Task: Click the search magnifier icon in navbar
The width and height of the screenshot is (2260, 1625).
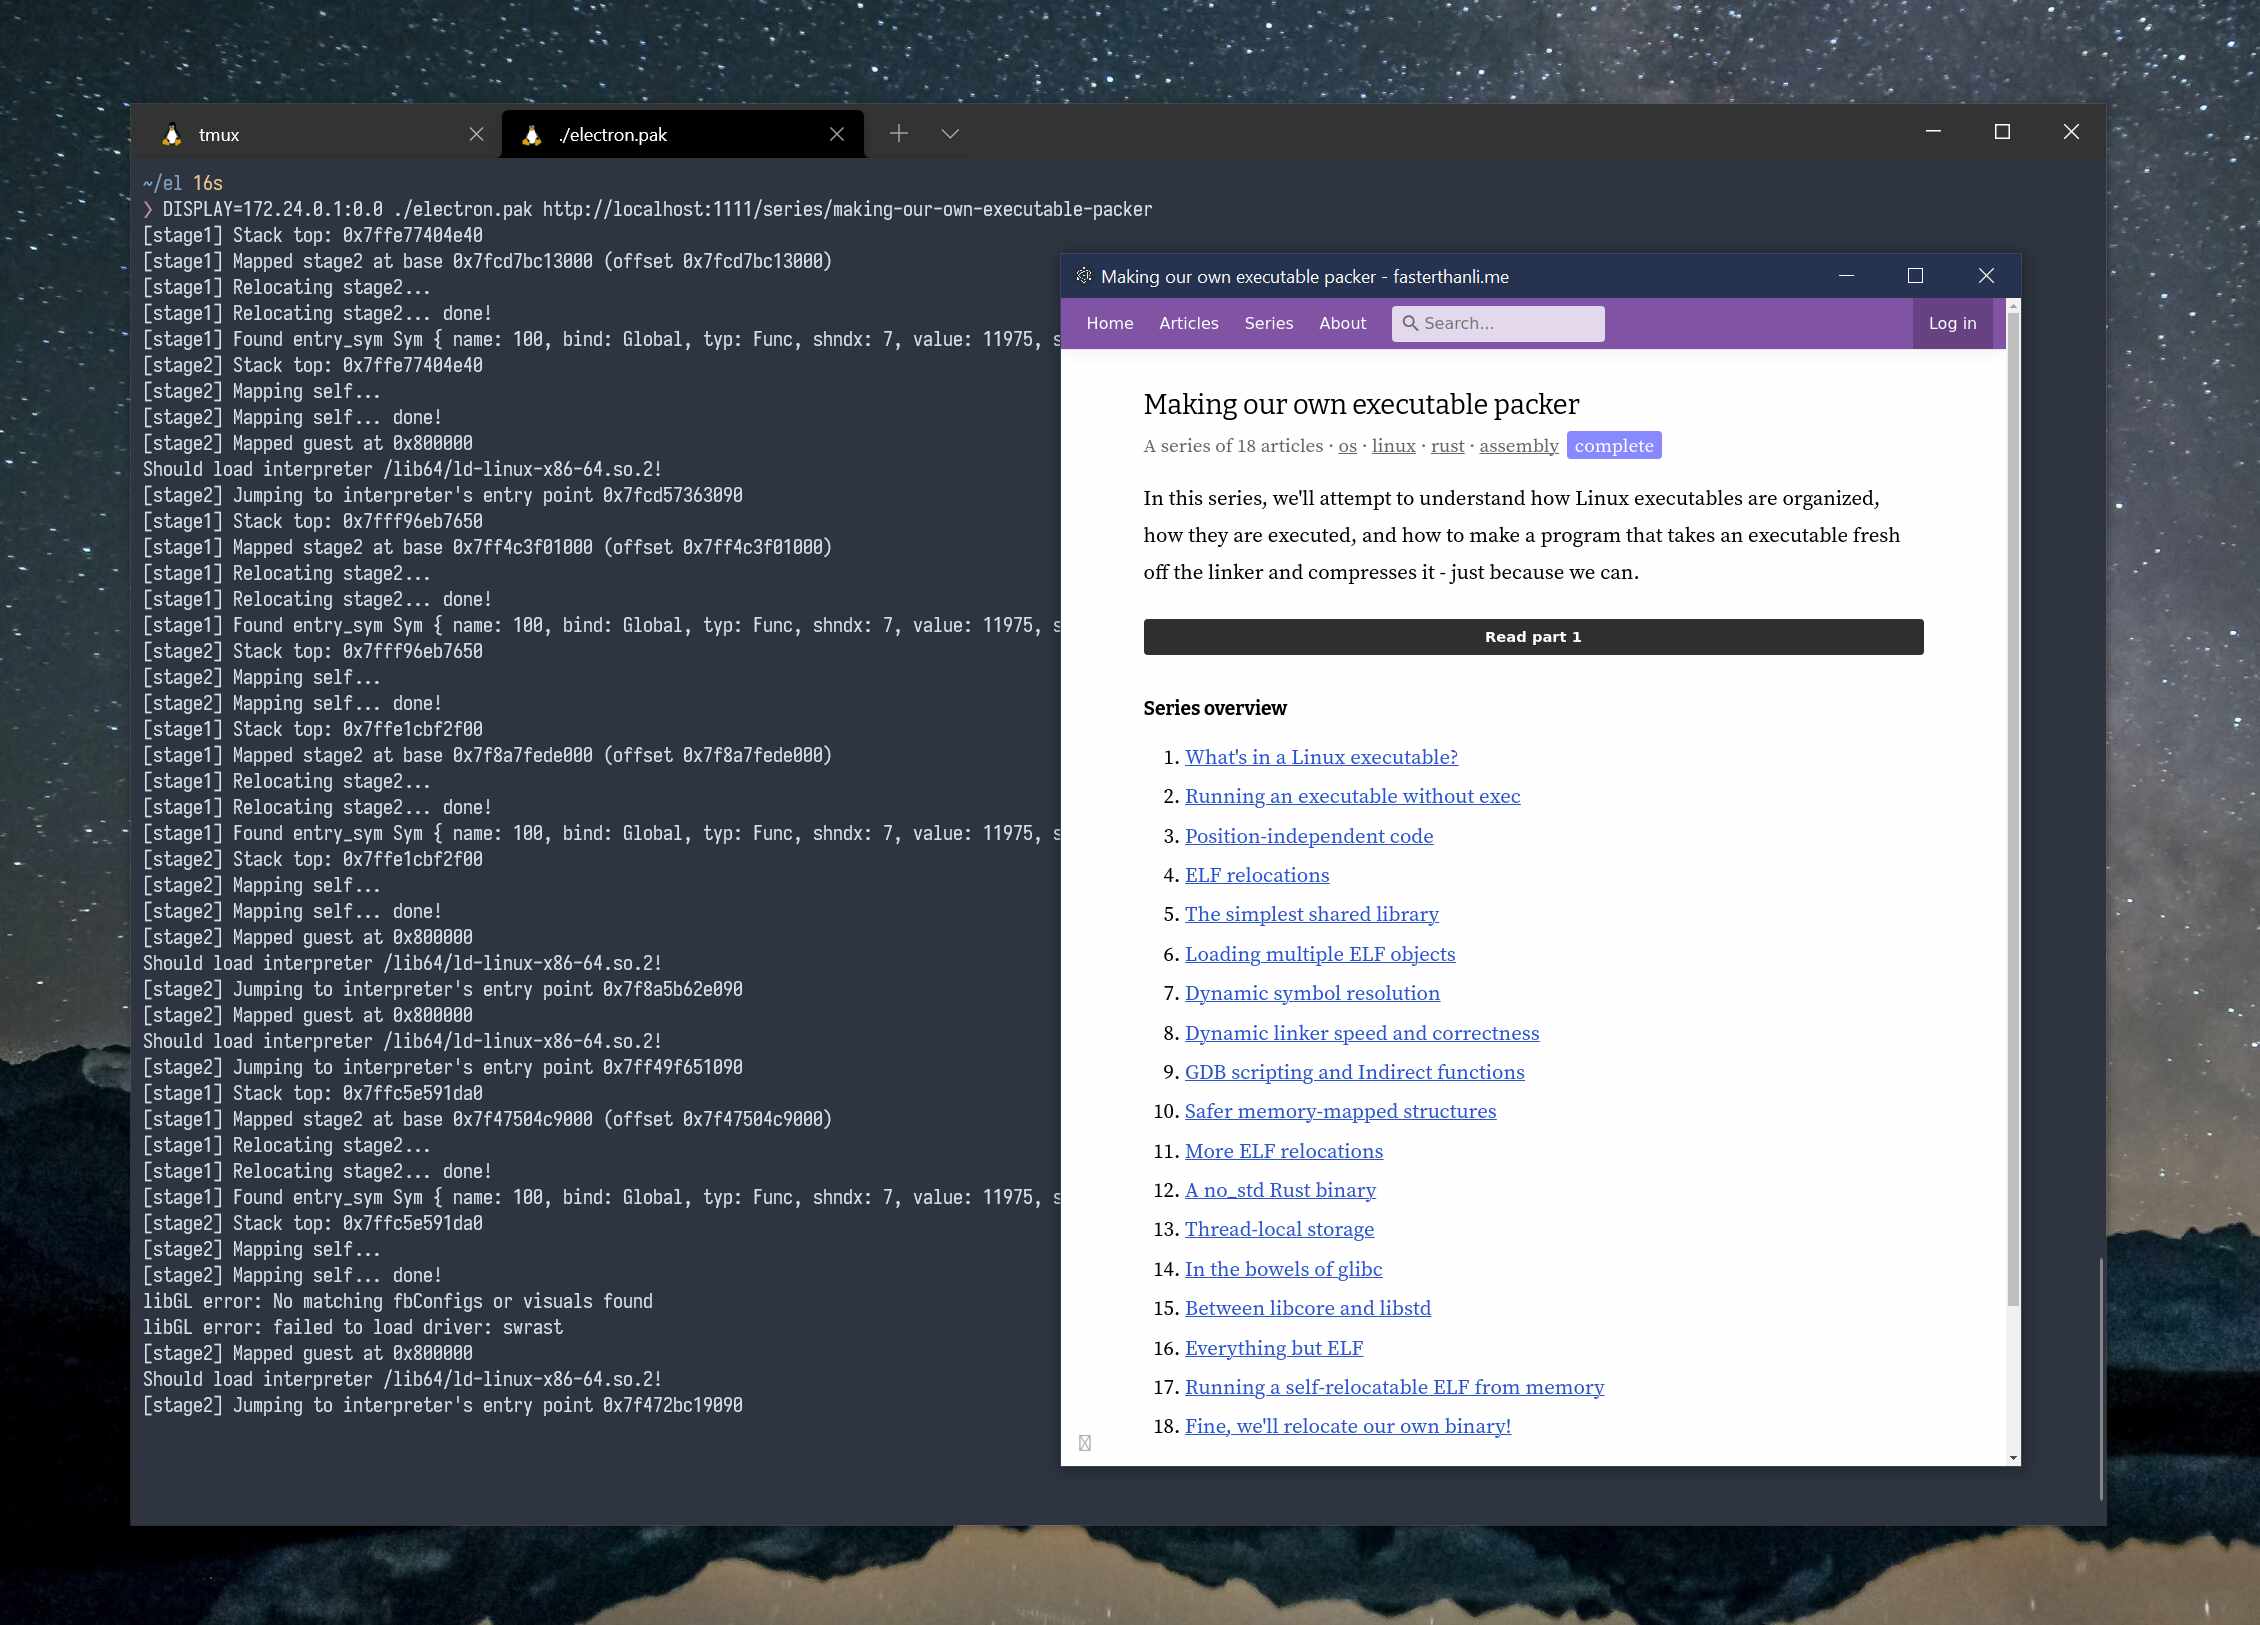Action: pyautogui.click(x=1410, y=323)
